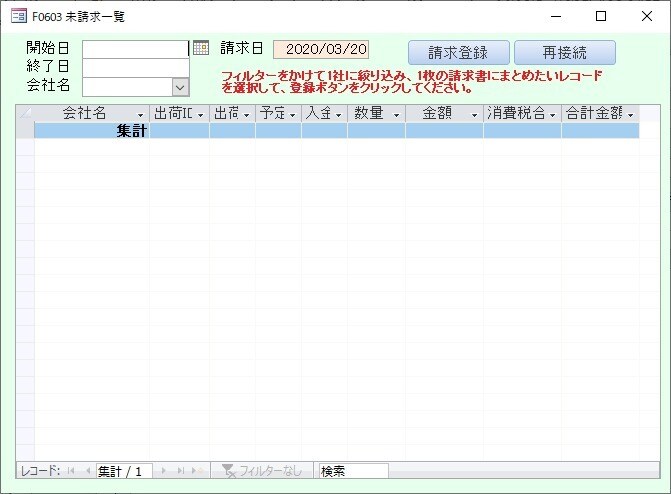Click the 請求登録 button
This screenshot has height=494, width=671.
coord(458,53)
